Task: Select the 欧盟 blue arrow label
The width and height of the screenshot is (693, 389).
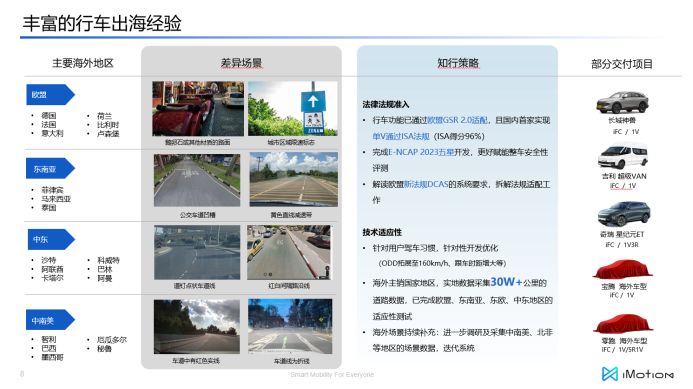Action: [50, 95]
